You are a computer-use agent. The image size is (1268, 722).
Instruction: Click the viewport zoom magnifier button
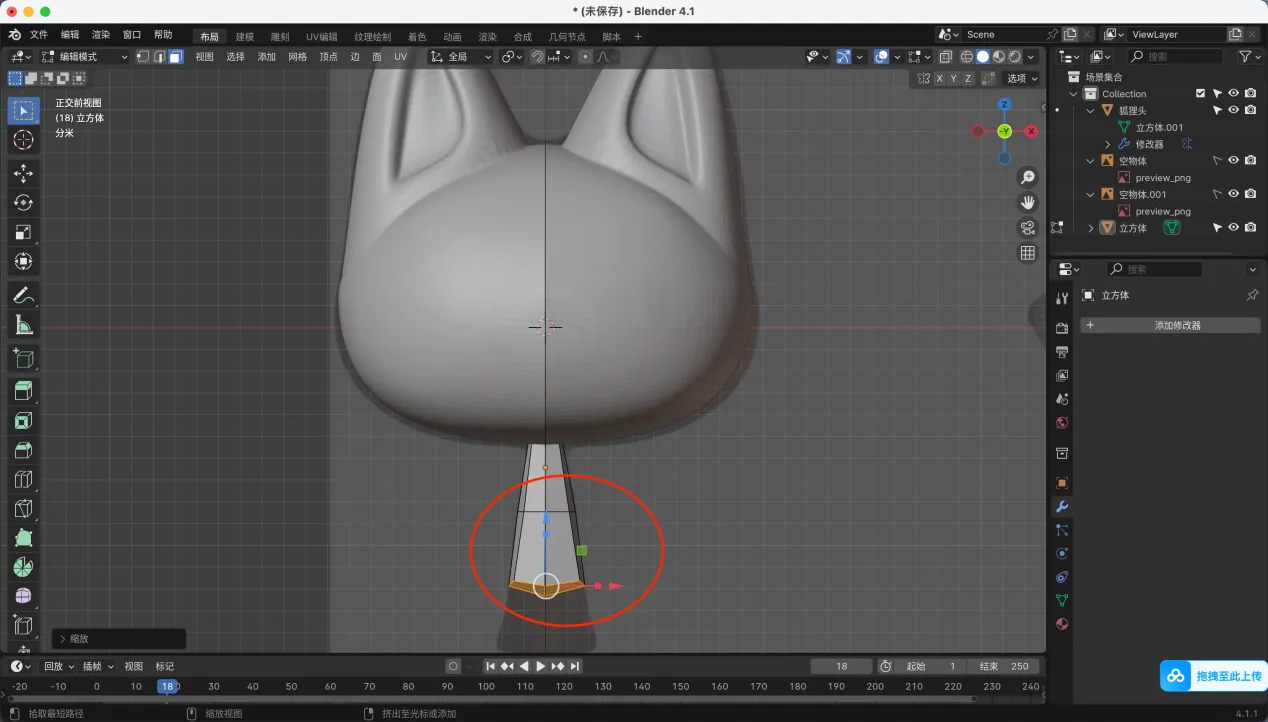coord(1027,178)
